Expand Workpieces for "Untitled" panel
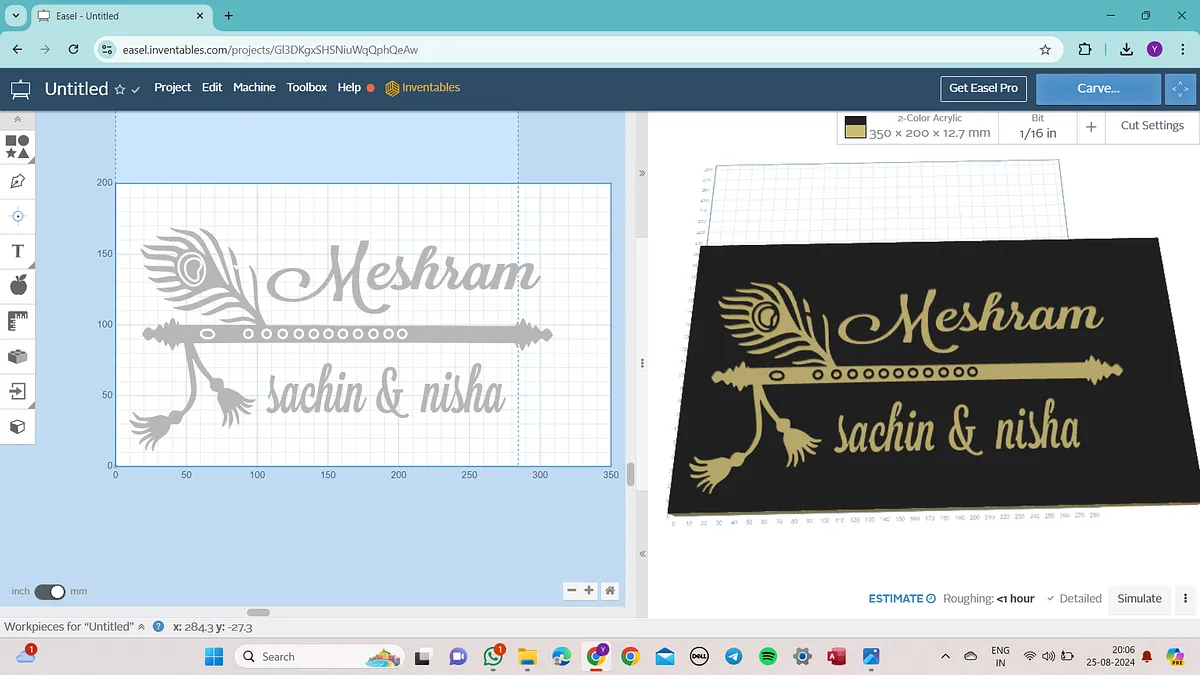1200x675 pixels. pyautogui.click(x=141, y=627)
